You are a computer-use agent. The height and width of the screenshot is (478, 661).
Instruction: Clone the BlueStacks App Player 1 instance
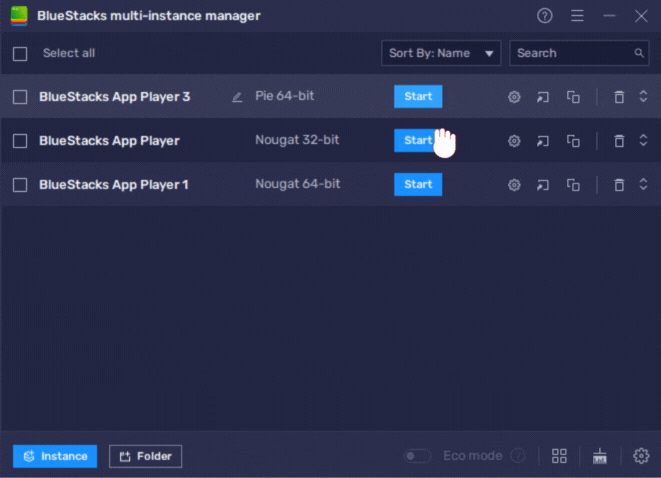[x=573, y=185]
